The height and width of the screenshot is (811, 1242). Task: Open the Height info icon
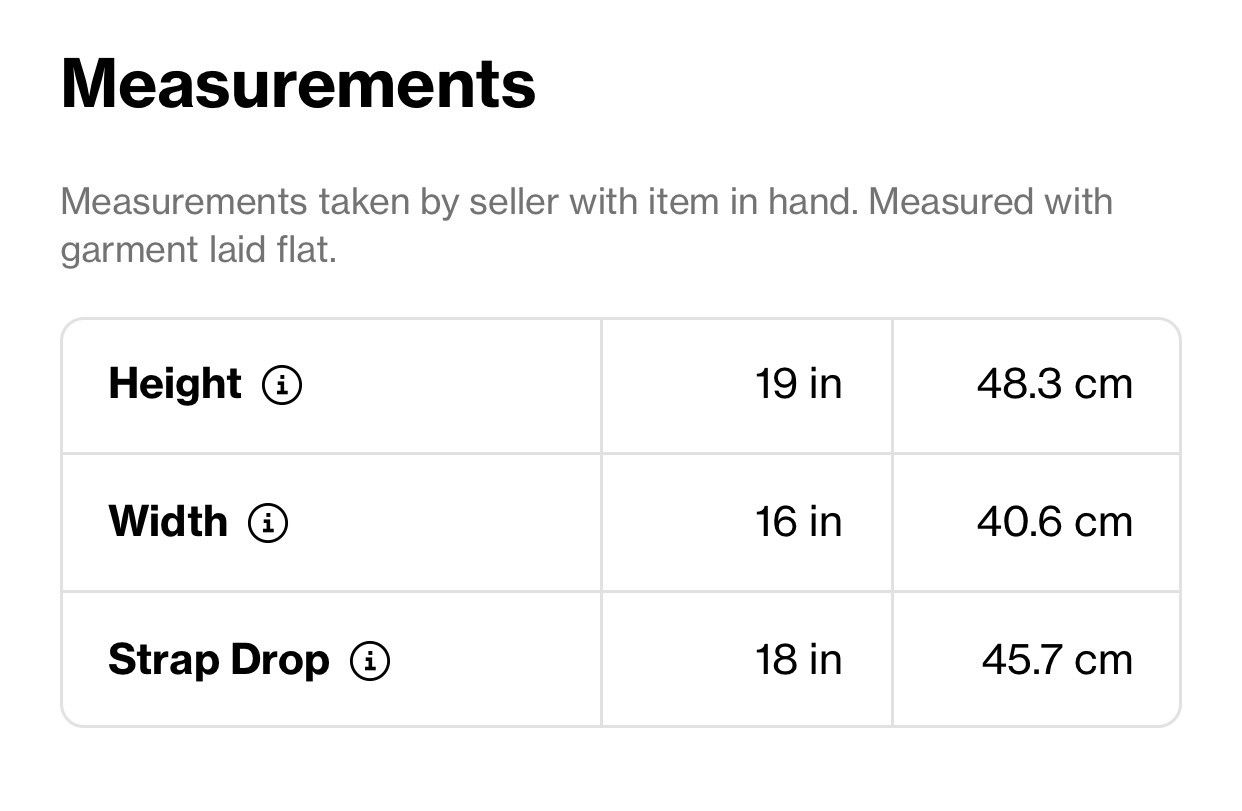[282, 385]
